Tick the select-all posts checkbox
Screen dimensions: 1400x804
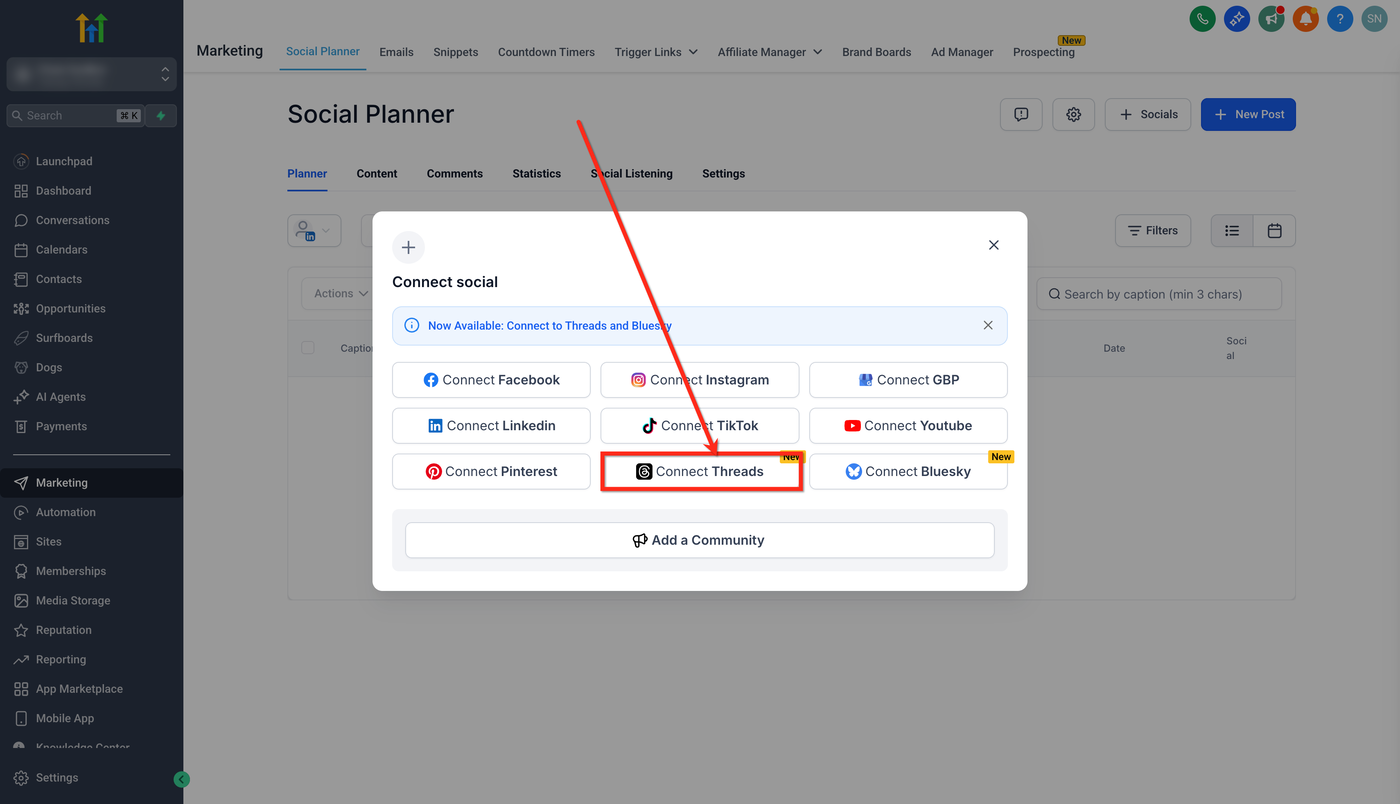(308, 348)
